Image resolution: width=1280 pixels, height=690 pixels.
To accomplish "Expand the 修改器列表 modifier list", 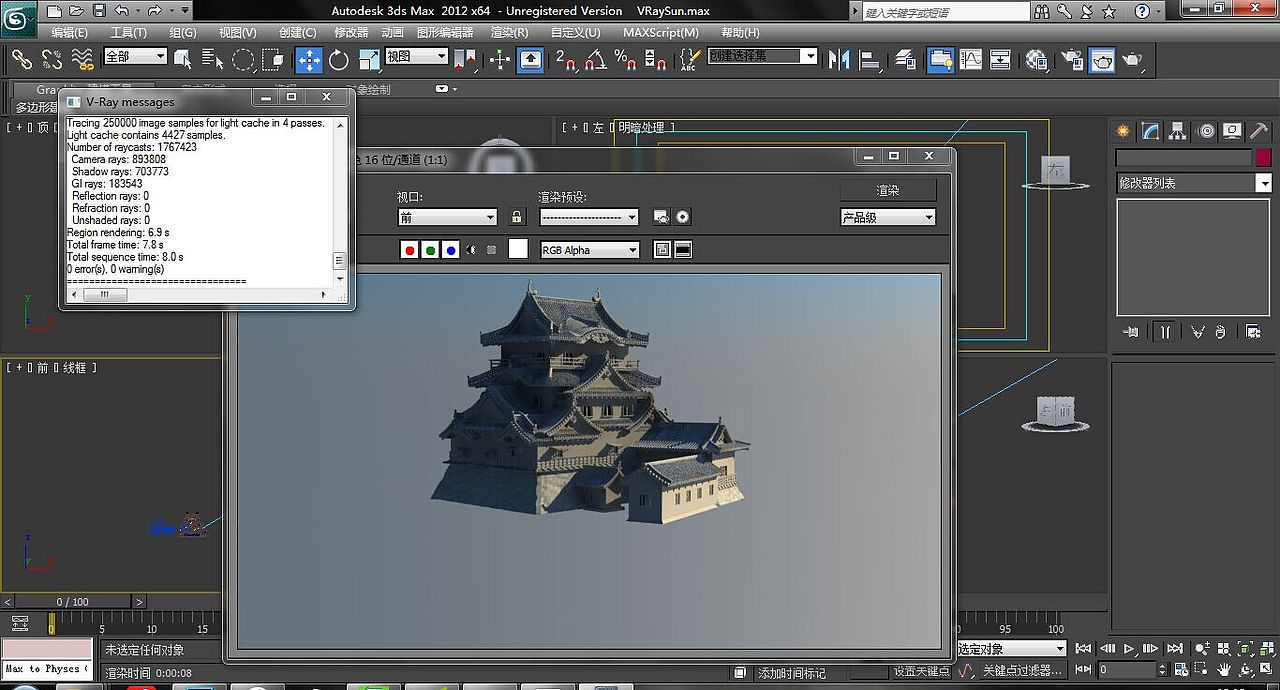I will pyautogui.click(x=1265, y=182).
